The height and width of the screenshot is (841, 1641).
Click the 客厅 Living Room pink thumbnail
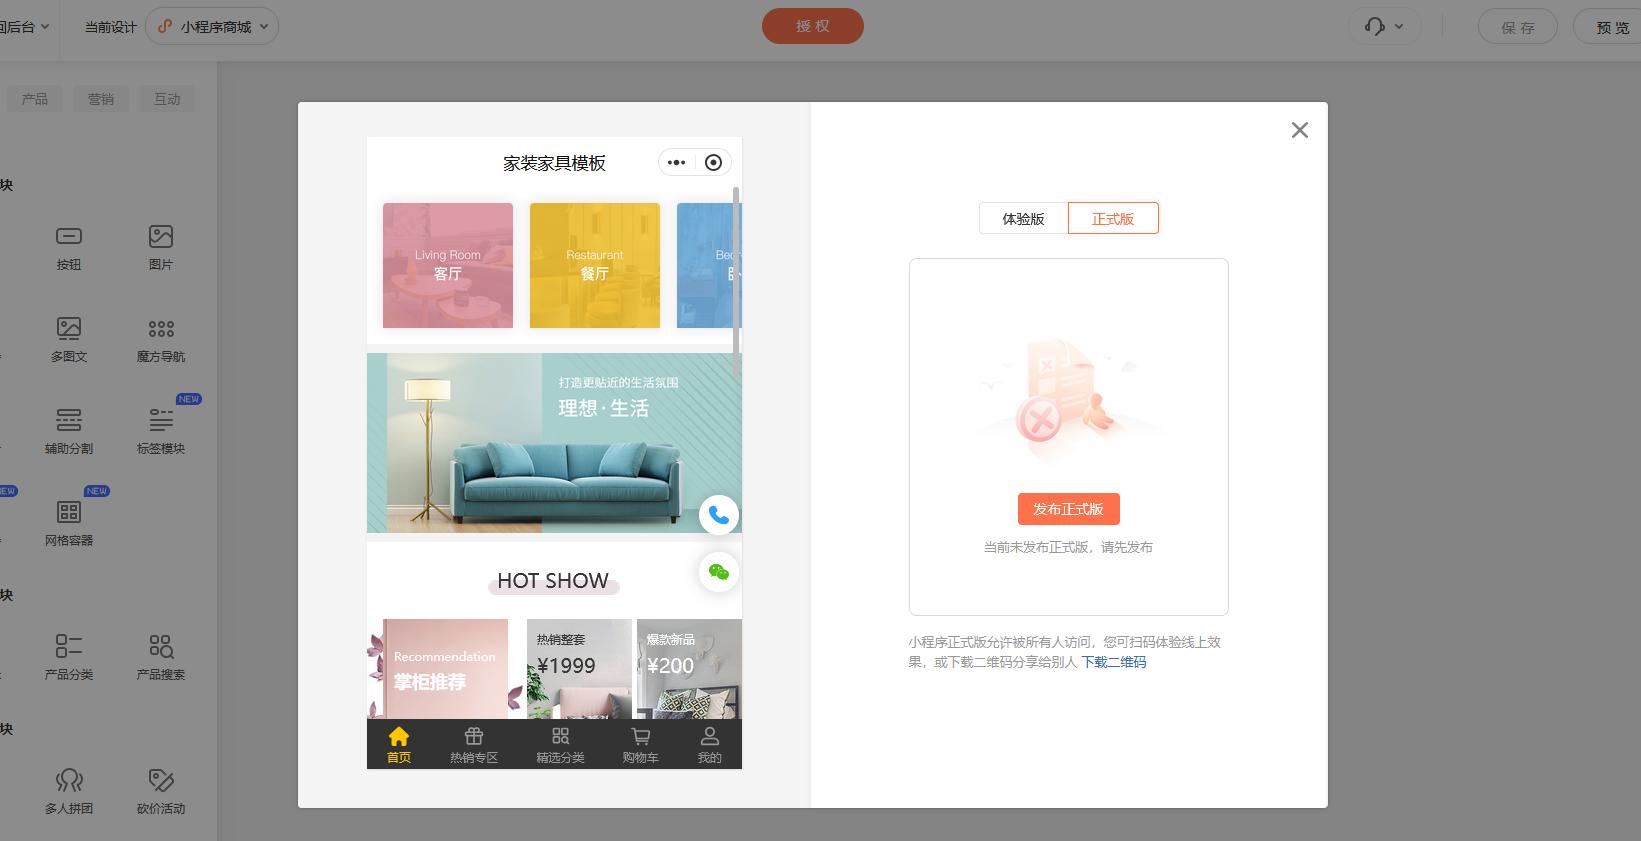(448, 265)
